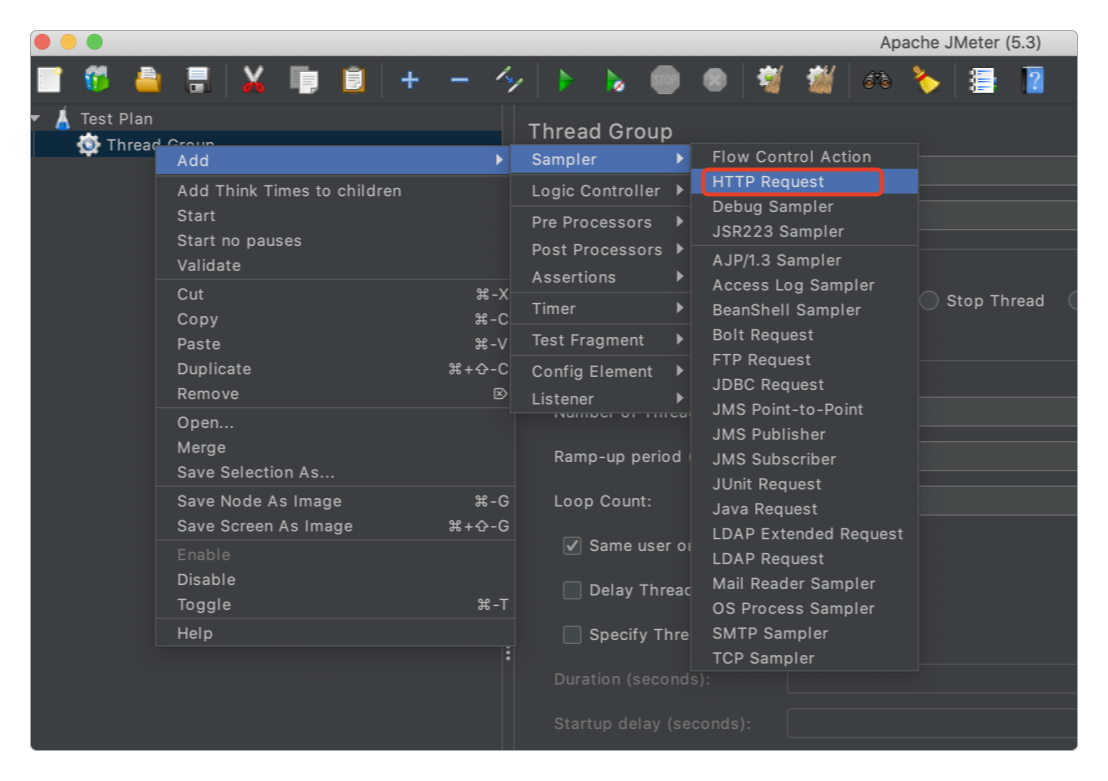1108x781 pixels.
Task: Select the Stop Thread radio button
Action: pyautogui.click(x=929, y=300)
